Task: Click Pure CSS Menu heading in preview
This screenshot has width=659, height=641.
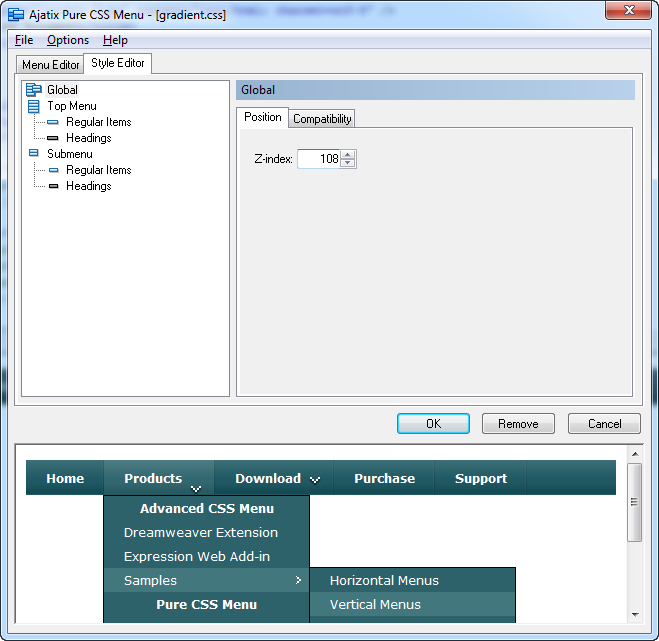Action: click(207, 604)
